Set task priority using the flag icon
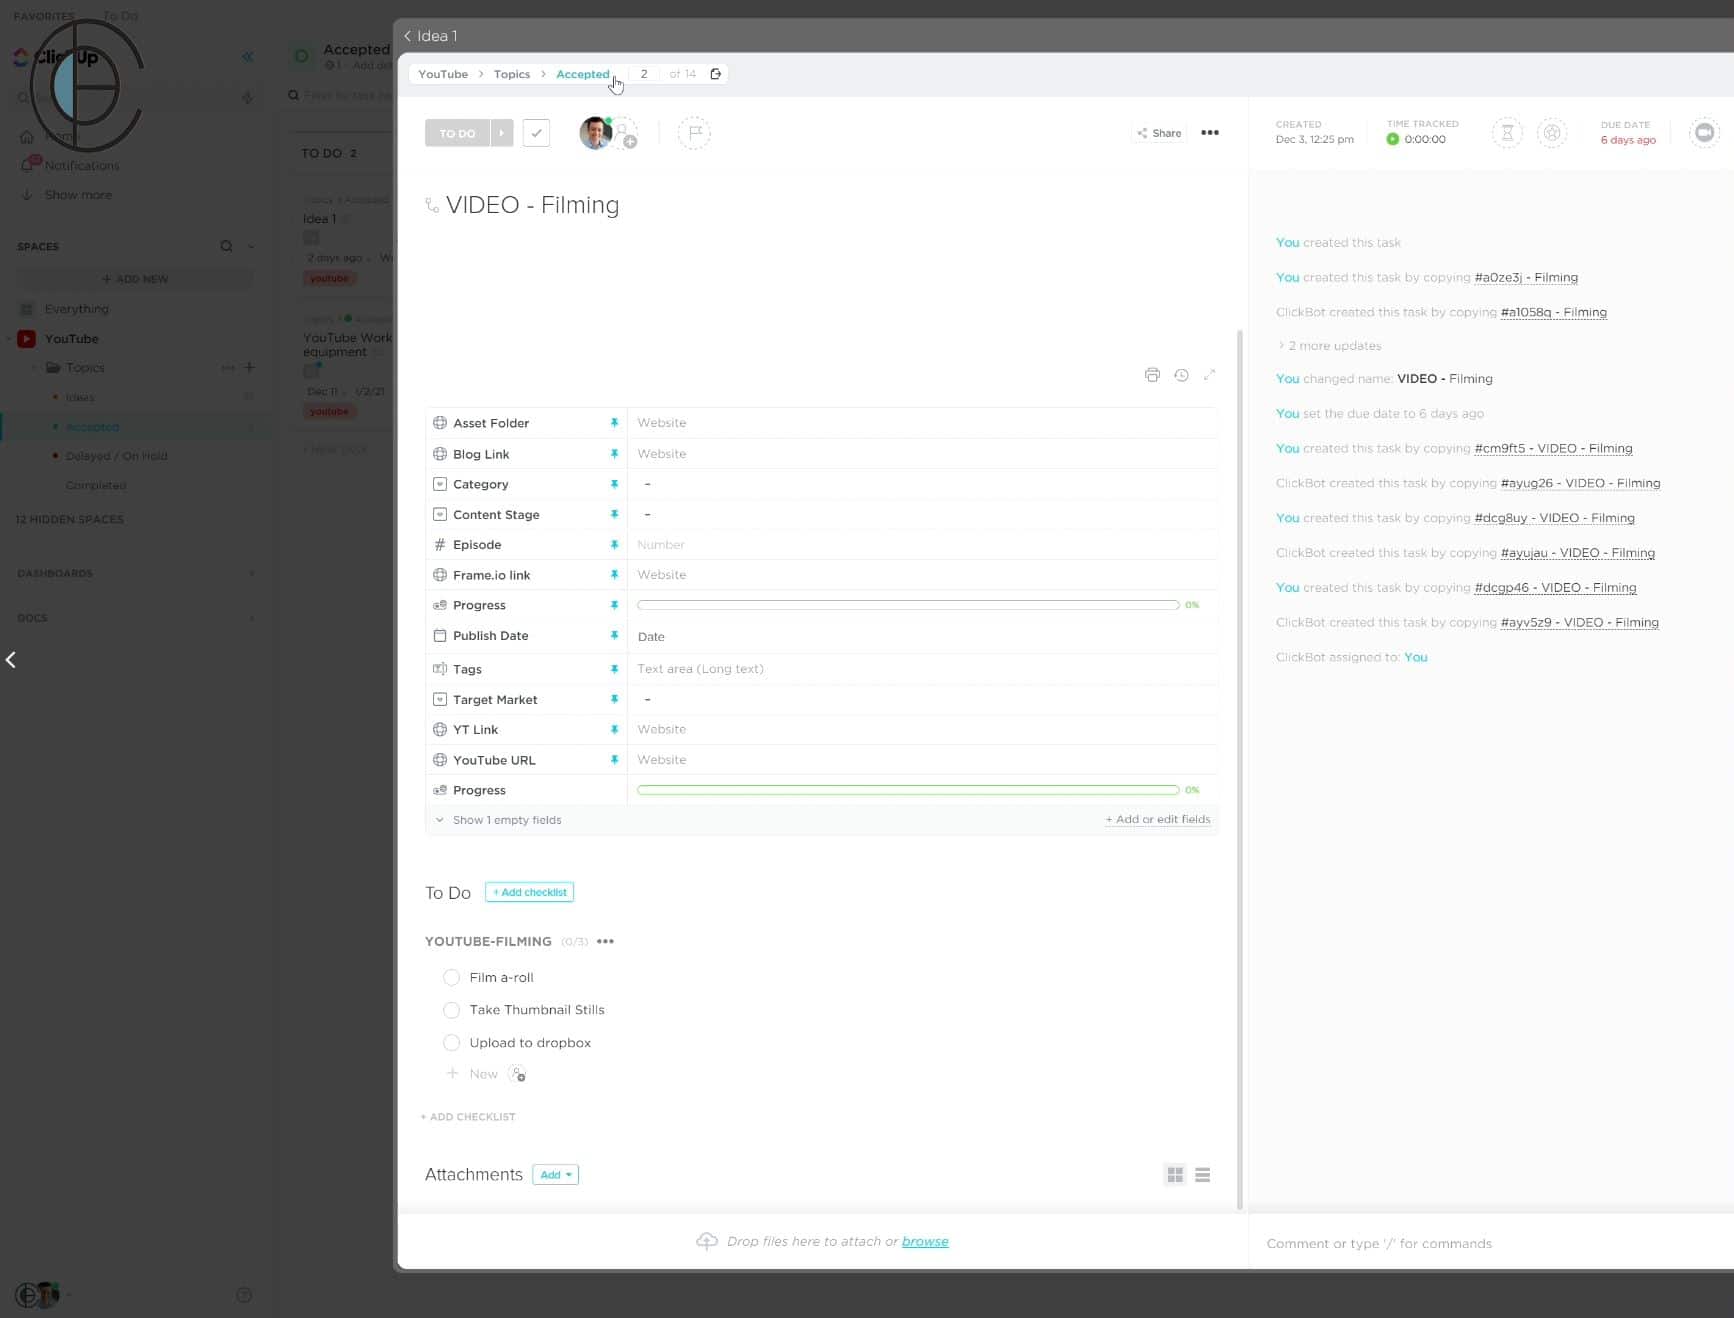The height and width of the screenshot is (1318, 1734). (x=694, y=133)
